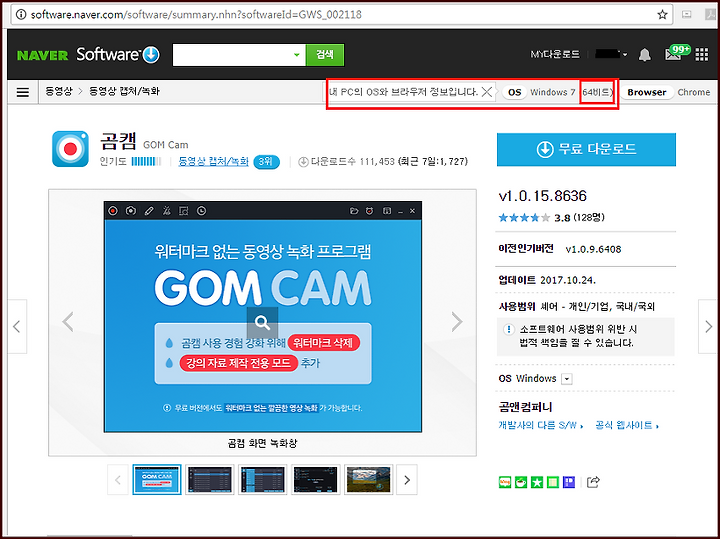Image resolution: width=720 pixels, height=539 pixels.
Task: Click the (128명) reviewer count
Action: [x=589, y=218]
